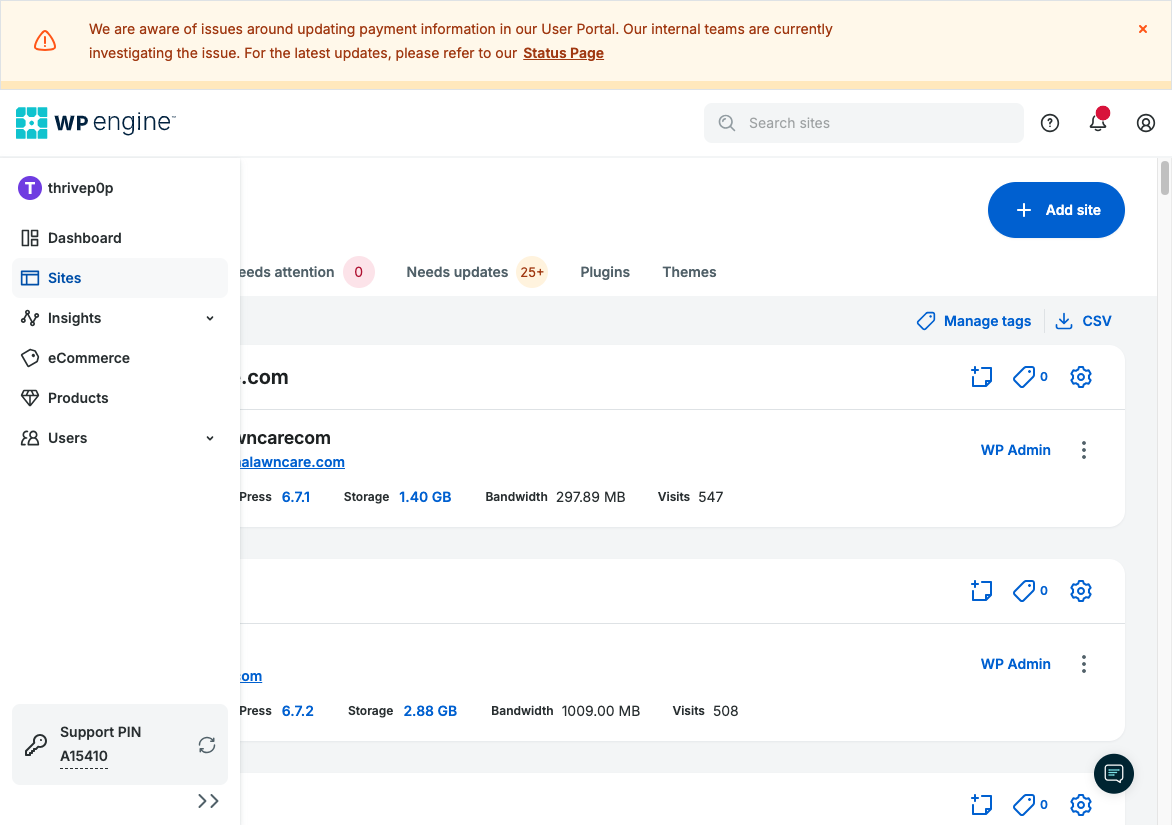This screenshot has height=825, width=1172.
Task: Add note icon on the .com site card
Action: [x=981, y=377]
